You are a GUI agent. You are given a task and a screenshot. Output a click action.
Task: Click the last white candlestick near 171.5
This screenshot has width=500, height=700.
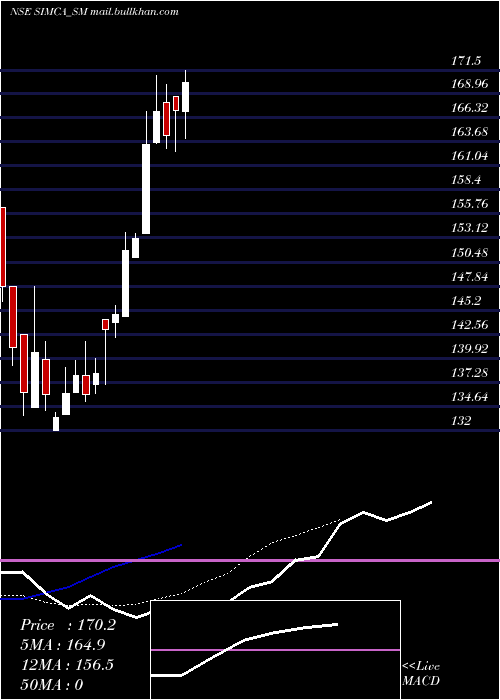185,97
